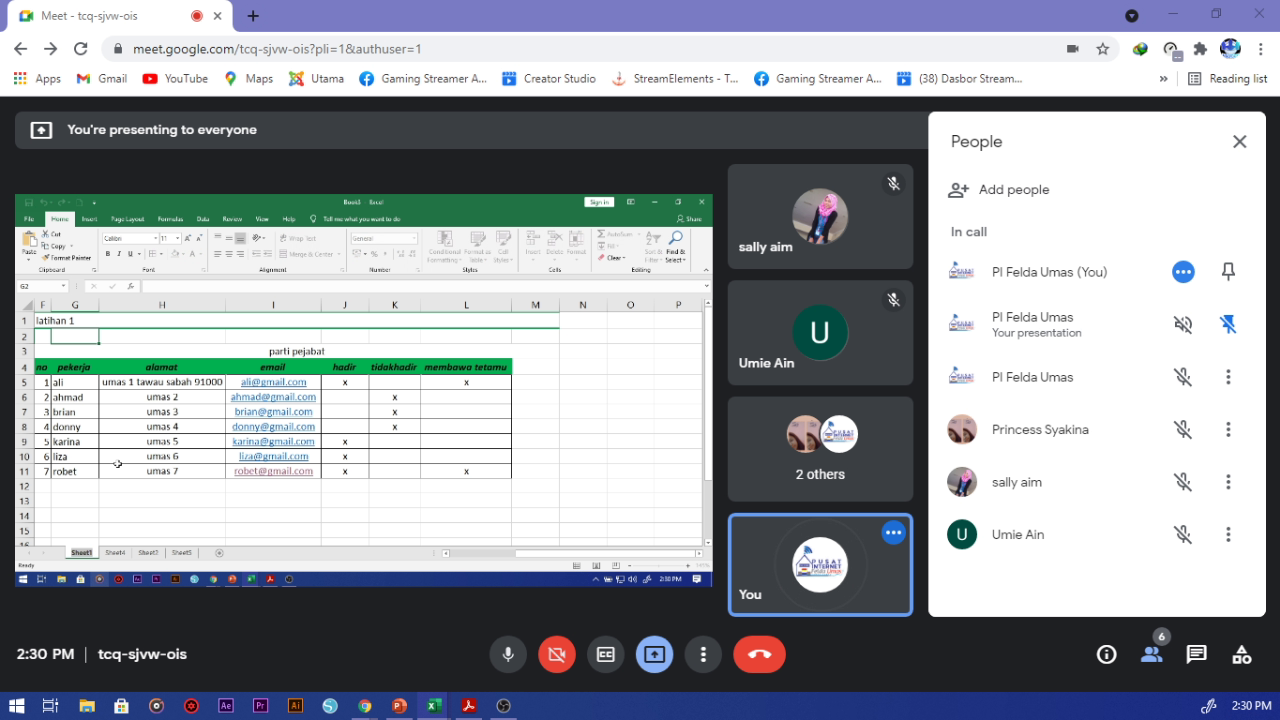Open the chat panel icon
This screenshot has width=1280, height=720.
(x=1196, y=654)
